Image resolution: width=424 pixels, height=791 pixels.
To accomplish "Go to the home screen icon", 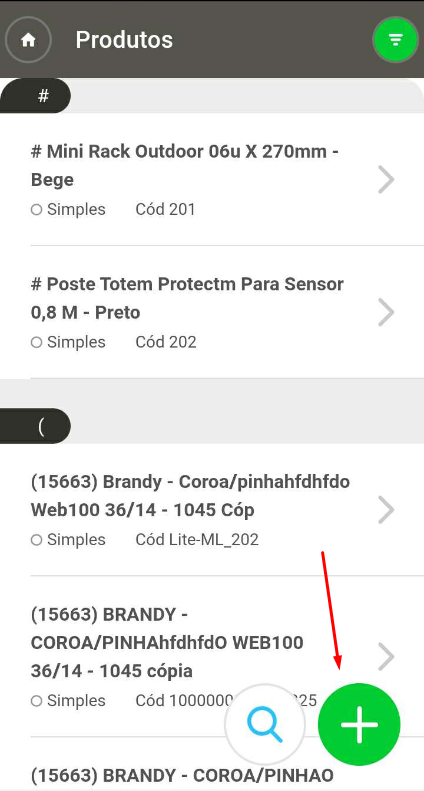I will 28,40.
